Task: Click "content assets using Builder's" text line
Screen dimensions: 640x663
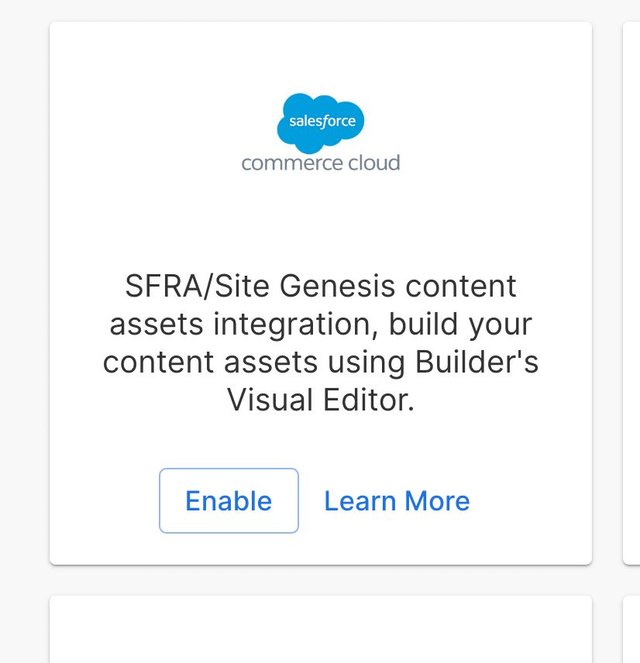Action: tap(320, 363)
